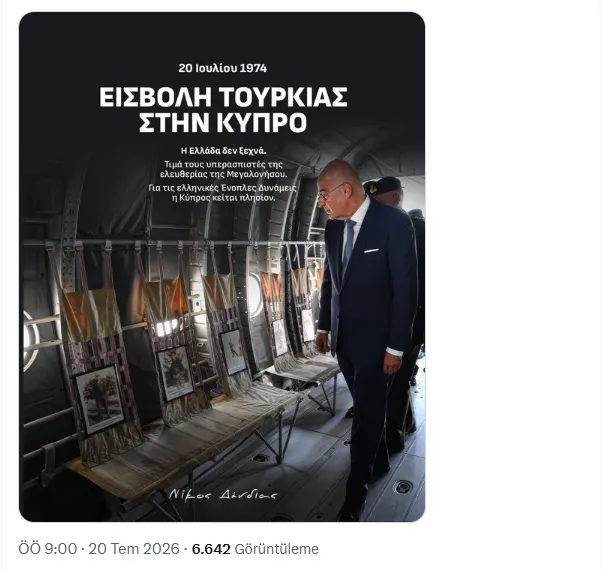This screenshot has height=571, width=603.
Task: Click the third framed photo from left
Action: [234, 352]
